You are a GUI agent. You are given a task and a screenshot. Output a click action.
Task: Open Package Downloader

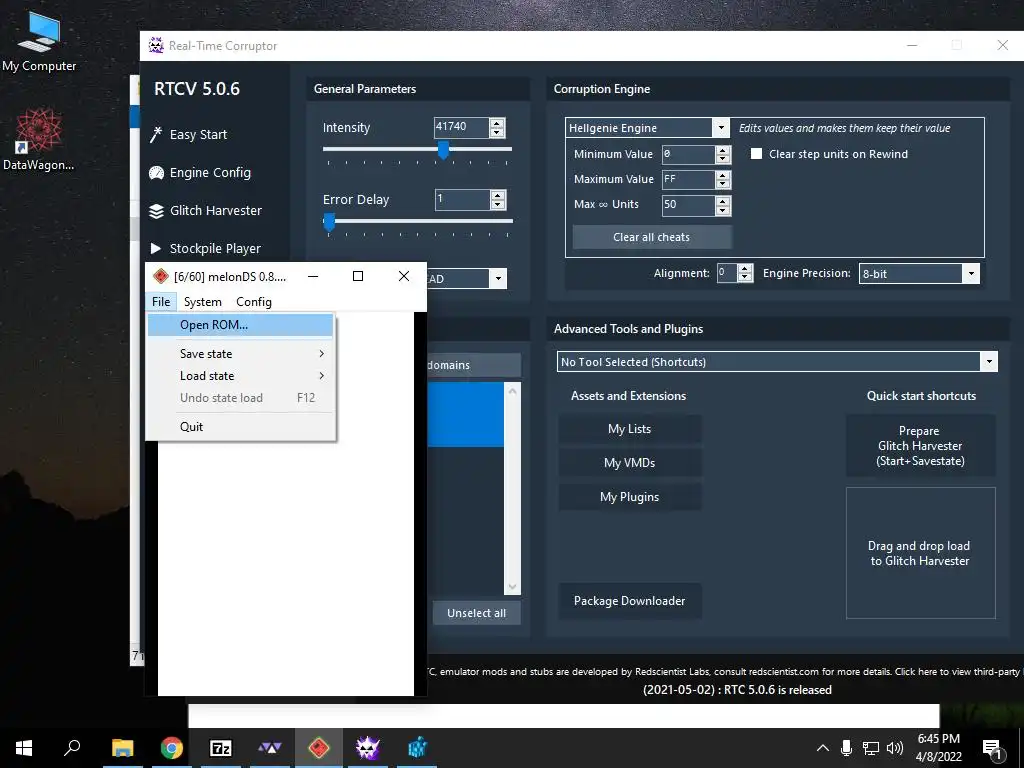630,601
